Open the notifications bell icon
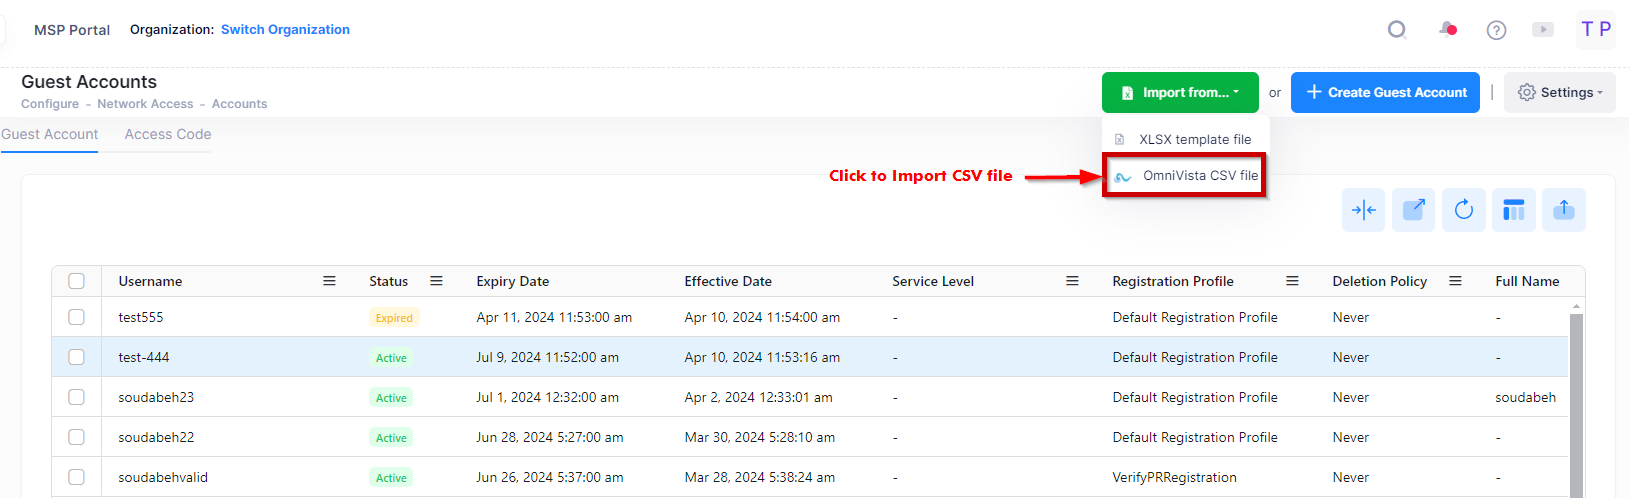 click(1447, 30)
